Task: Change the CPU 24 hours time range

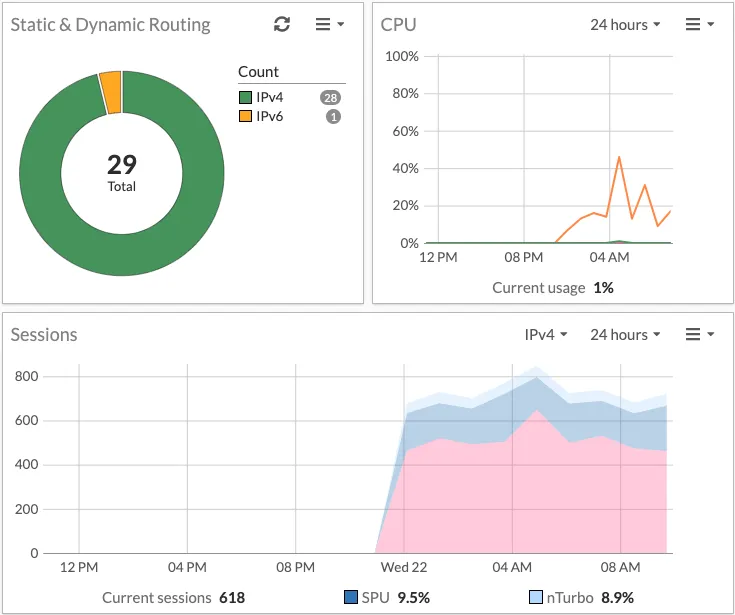Action: pyautogui.click(x=625, y=24)
